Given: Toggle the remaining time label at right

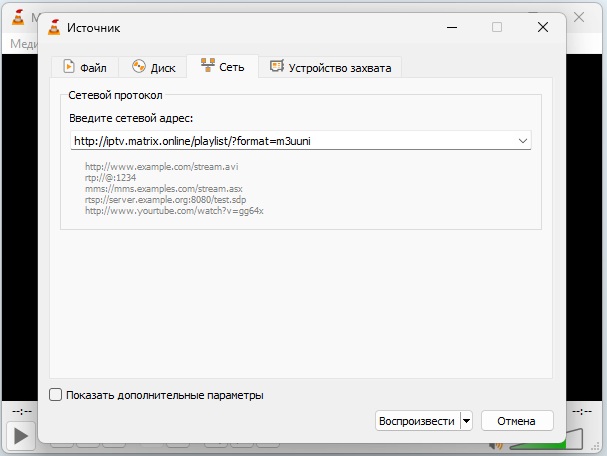Looking at the screenshot, I should pos(584,411).
